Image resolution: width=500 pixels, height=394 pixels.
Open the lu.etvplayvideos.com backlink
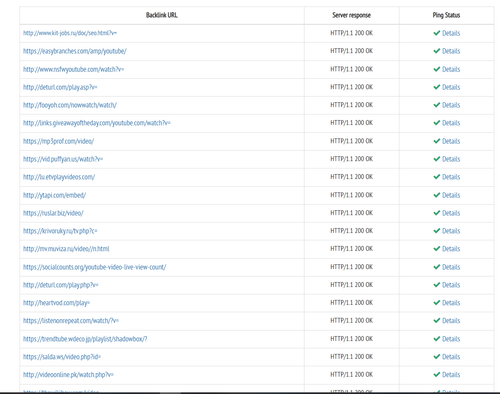(59, 177)
